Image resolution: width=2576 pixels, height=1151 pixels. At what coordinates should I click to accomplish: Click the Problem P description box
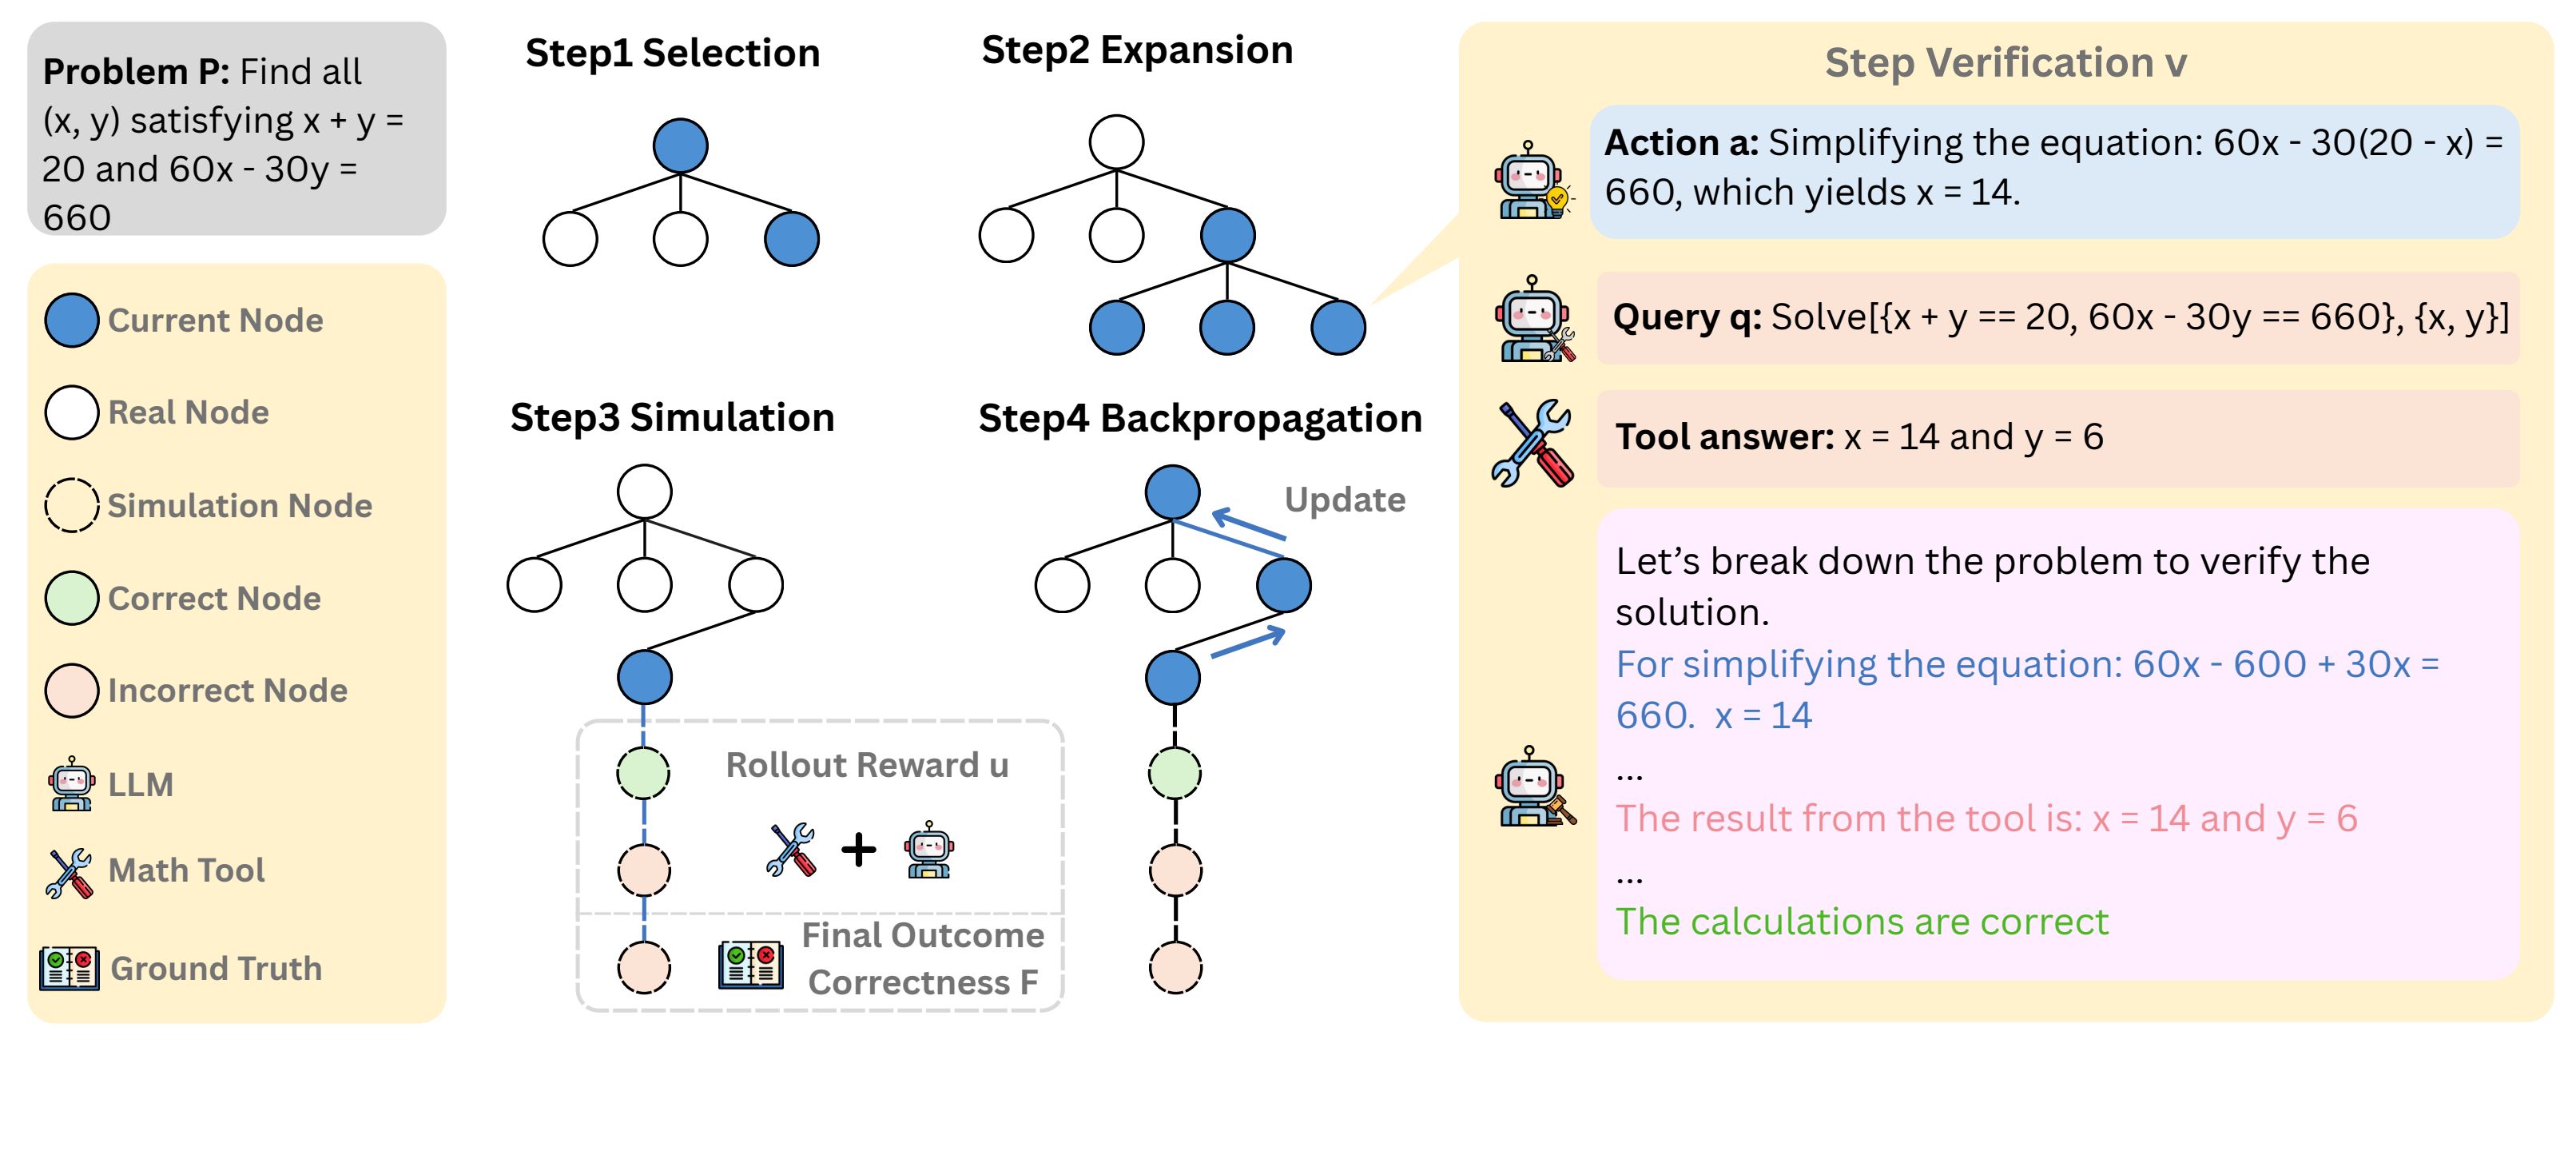pos(236,130)
